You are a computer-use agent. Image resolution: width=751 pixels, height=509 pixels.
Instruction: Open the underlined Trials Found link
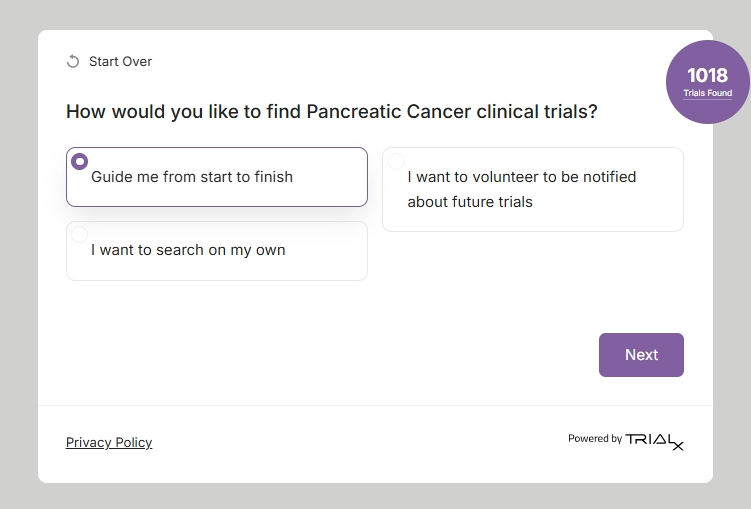tap(707, 93)
